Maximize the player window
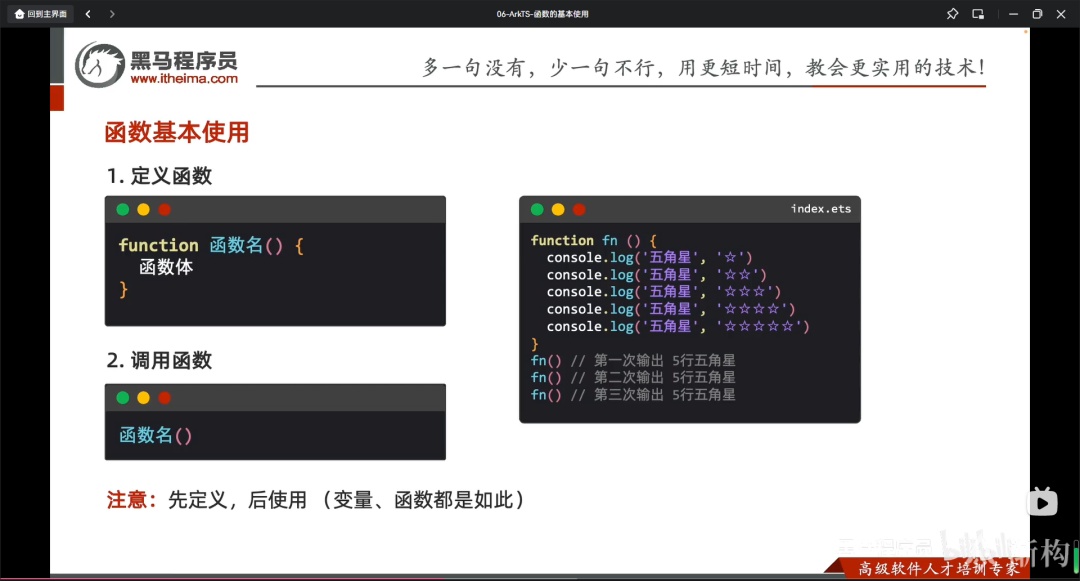Screen dimensions: 1080x581 pyautogui.click(x=1037, y=14)
